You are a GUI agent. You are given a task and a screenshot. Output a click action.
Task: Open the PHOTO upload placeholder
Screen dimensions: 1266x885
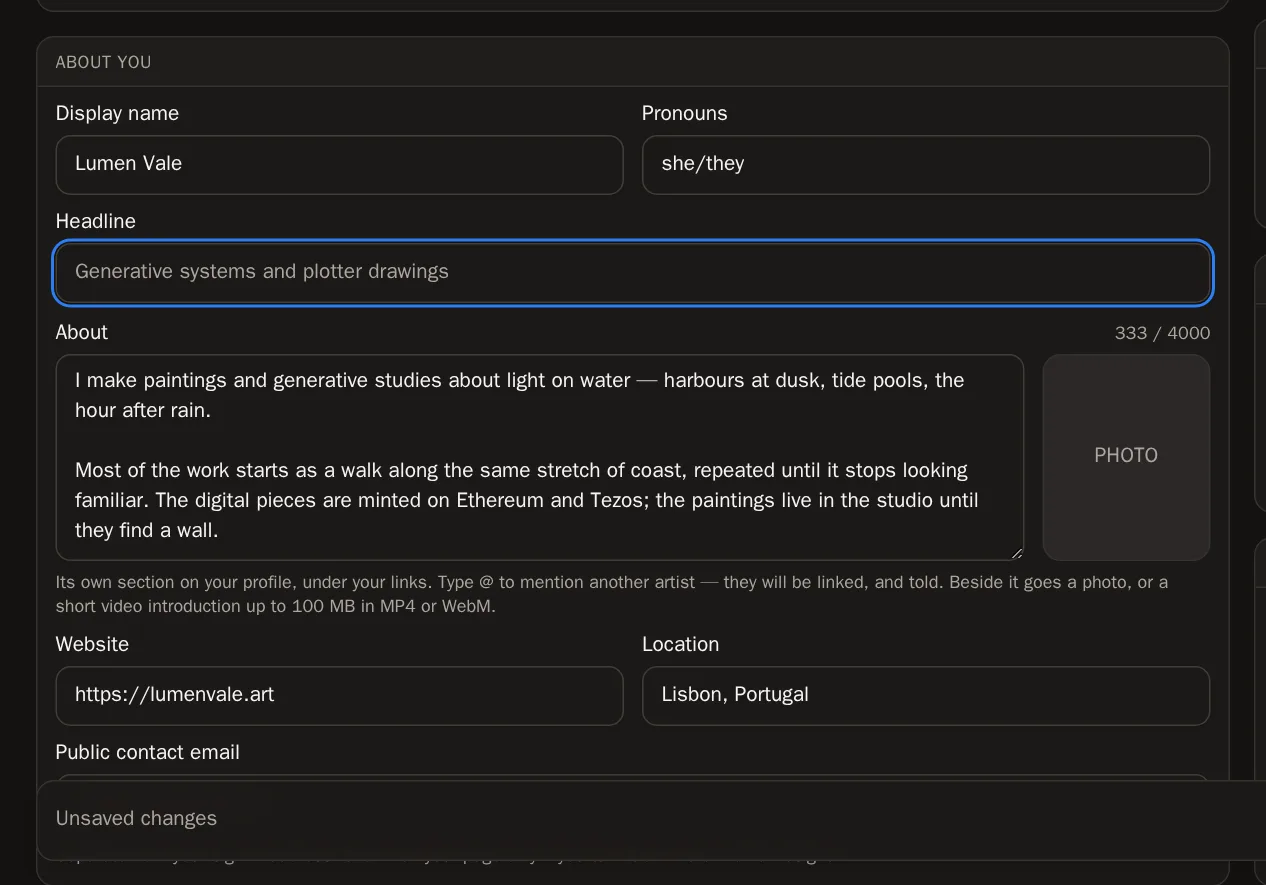[x=1126, y=457]
